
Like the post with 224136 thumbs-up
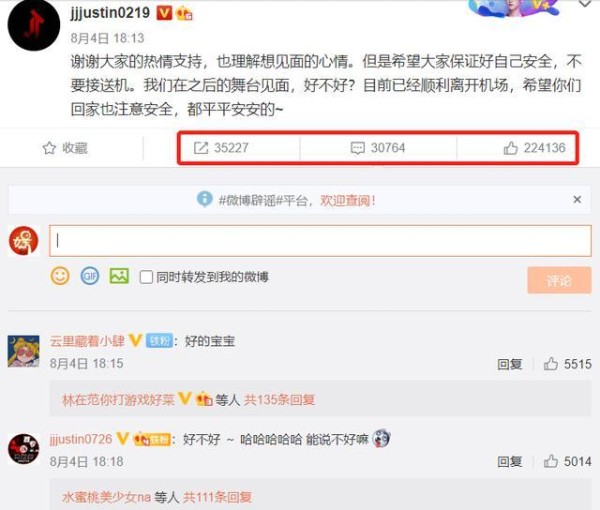510,148
